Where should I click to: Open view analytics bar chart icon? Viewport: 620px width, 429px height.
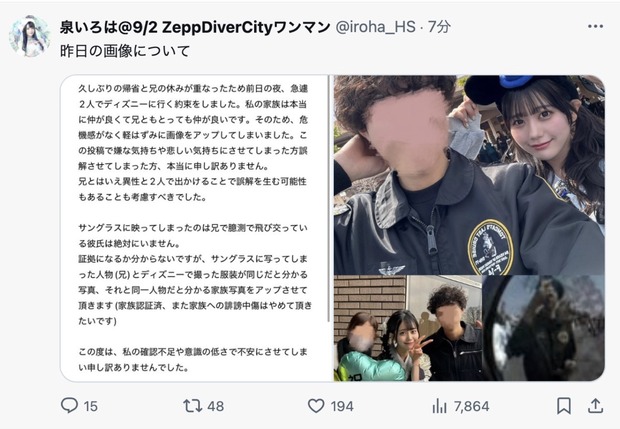[439, 406]
